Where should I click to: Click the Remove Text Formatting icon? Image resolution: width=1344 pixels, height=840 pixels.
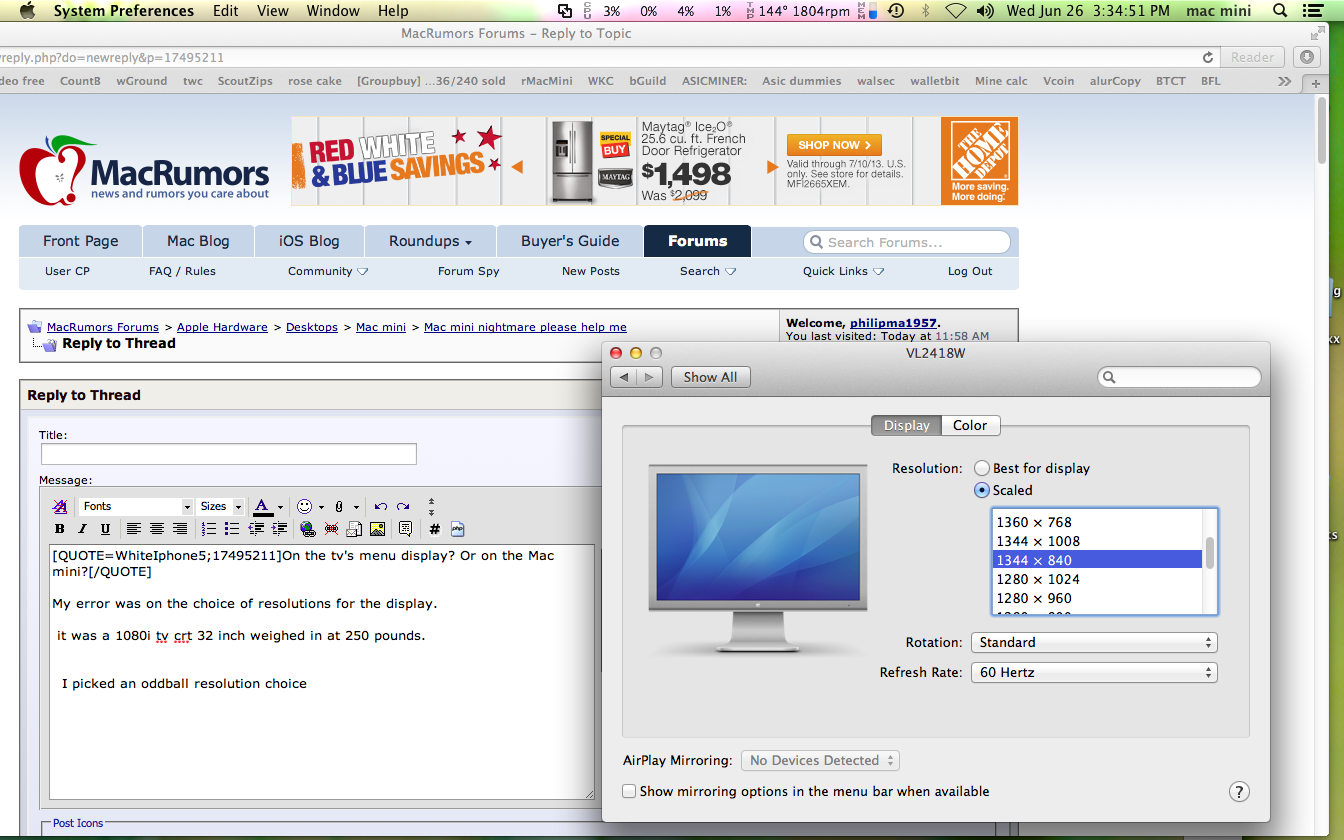point(60,507)
